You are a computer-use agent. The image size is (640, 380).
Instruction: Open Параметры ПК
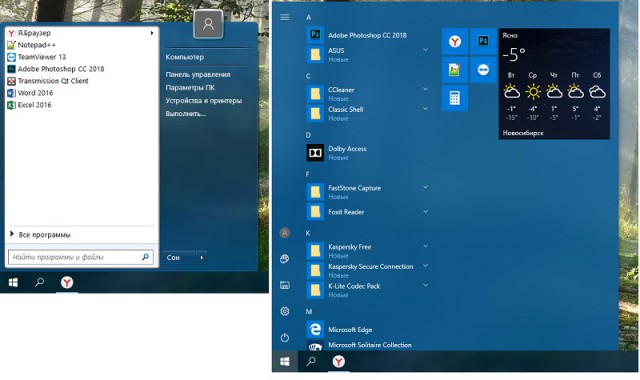[190, 87]
